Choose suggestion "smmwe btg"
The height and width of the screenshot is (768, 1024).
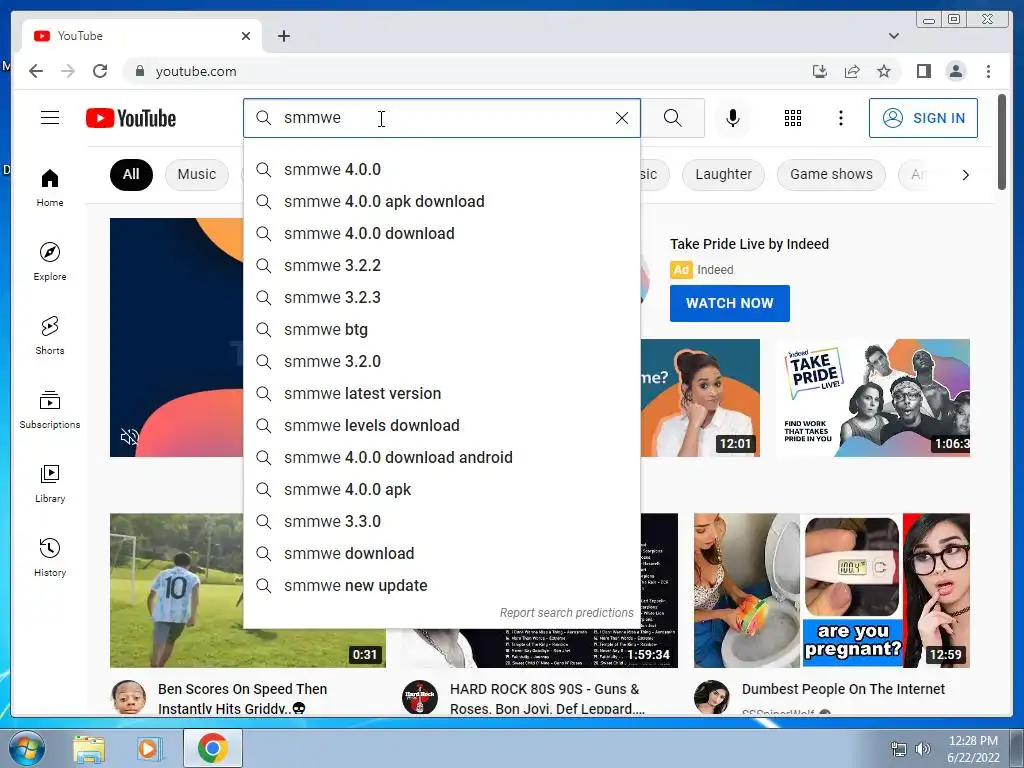tap(441, 329)
